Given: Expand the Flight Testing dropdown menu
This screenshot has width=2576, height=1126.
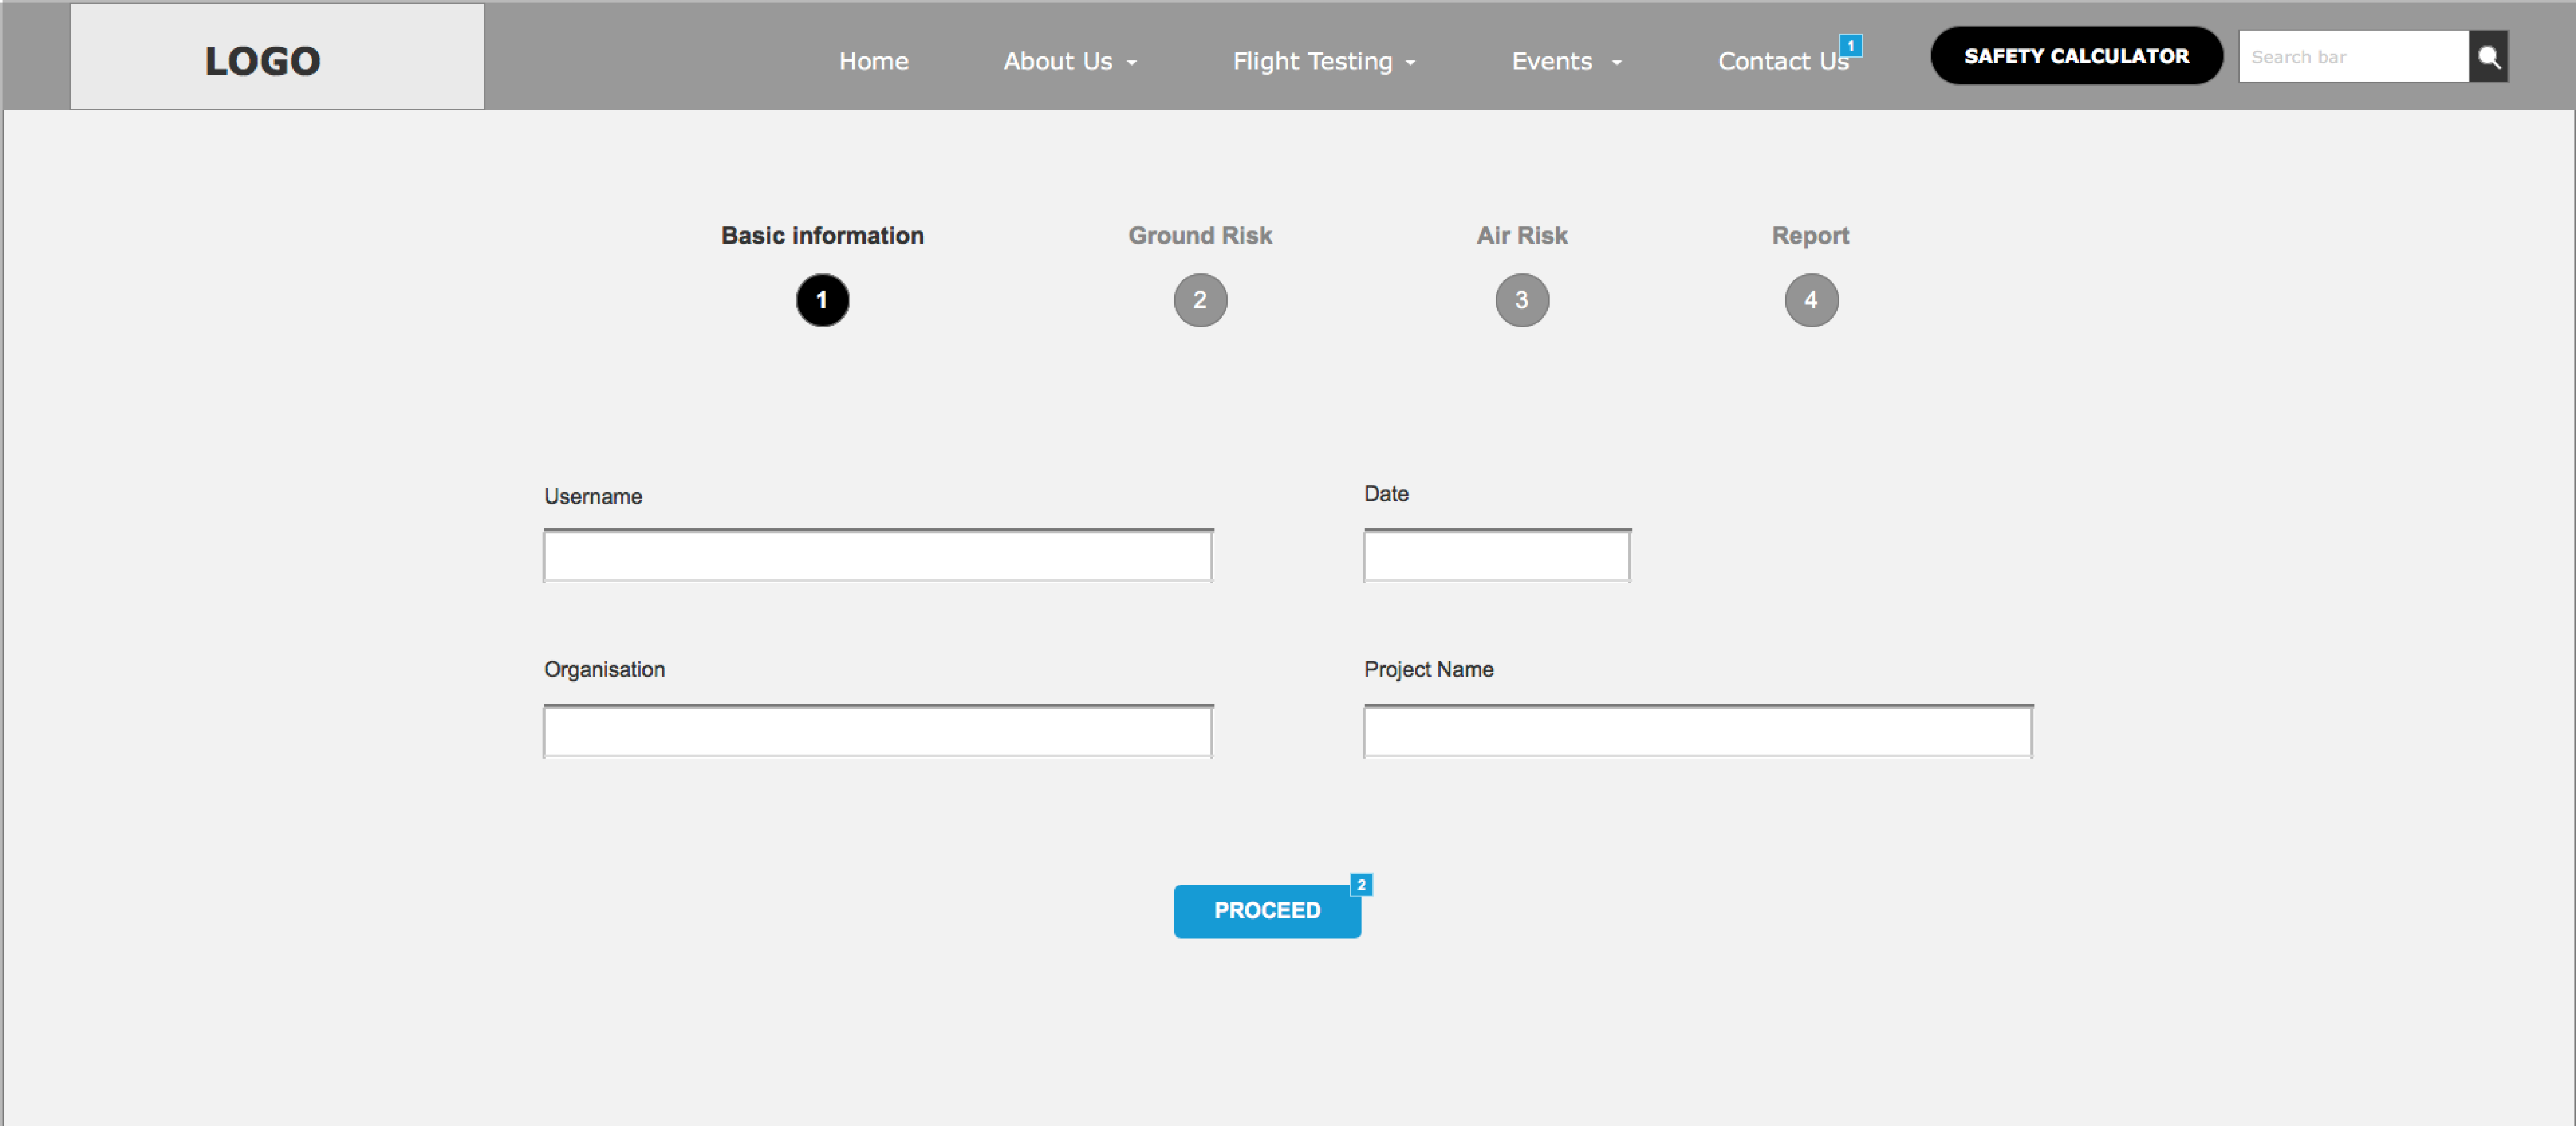Looking at the screenshot, I should pos(1323,62).
